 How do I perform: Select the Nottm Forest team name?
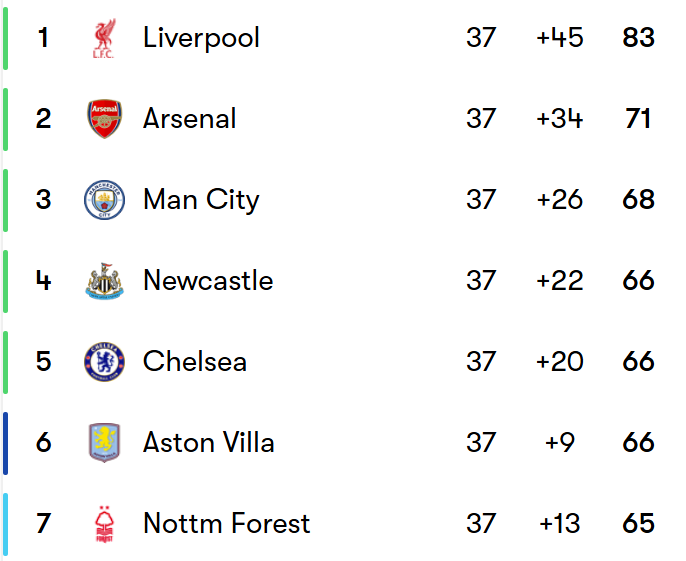click(227, 524)
